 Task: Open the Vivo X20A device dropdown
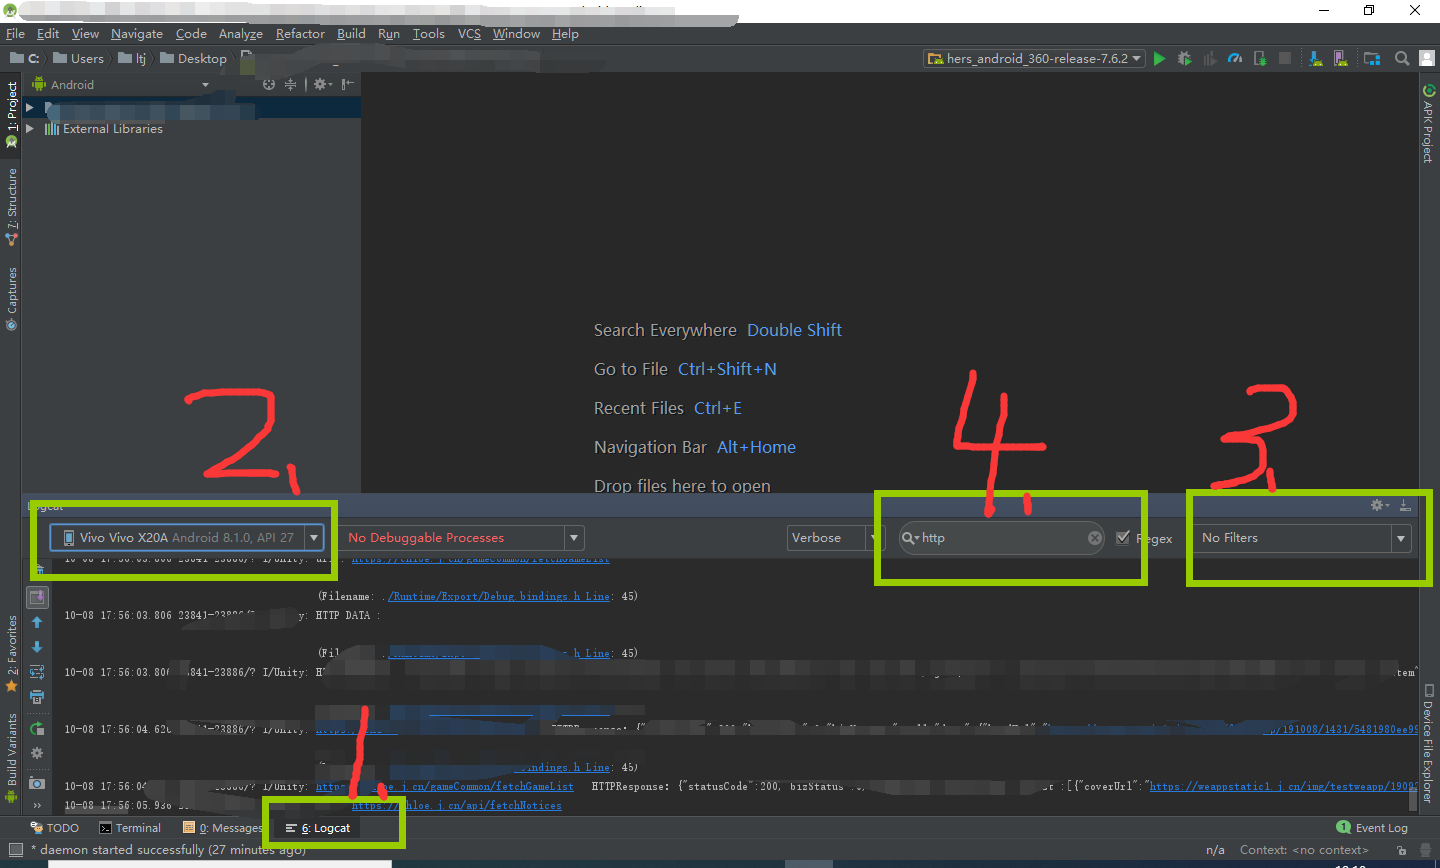tap(187, 538)
